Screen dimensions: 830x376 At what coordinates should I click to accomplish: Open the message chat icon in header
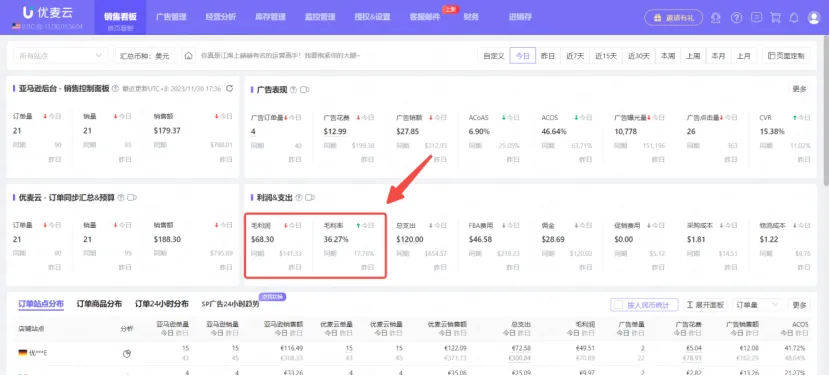(x=756, y=17)
